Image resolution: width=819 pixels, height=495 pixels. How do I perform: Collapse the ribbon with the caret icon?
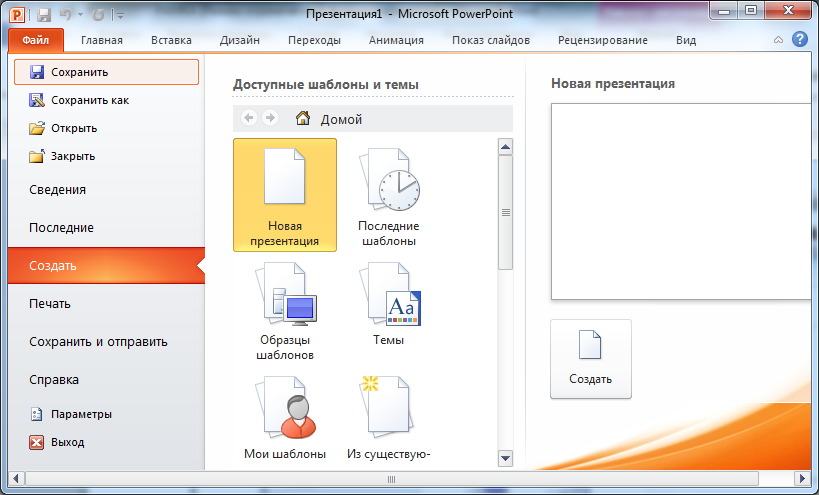[778, 40]
